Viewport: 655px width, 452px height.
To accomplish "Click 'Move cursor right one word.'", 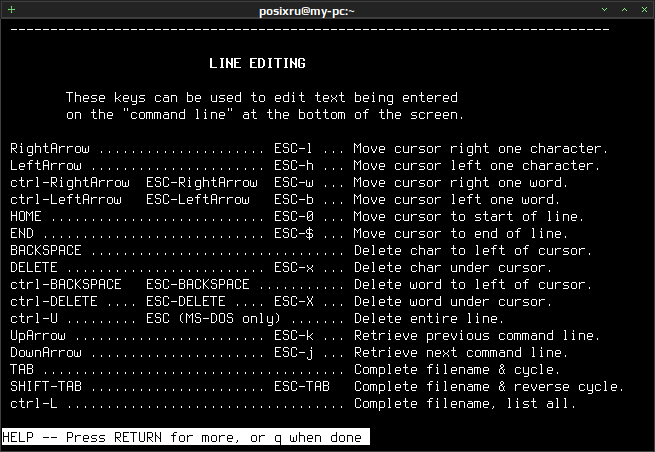I will tap(460, 183).
